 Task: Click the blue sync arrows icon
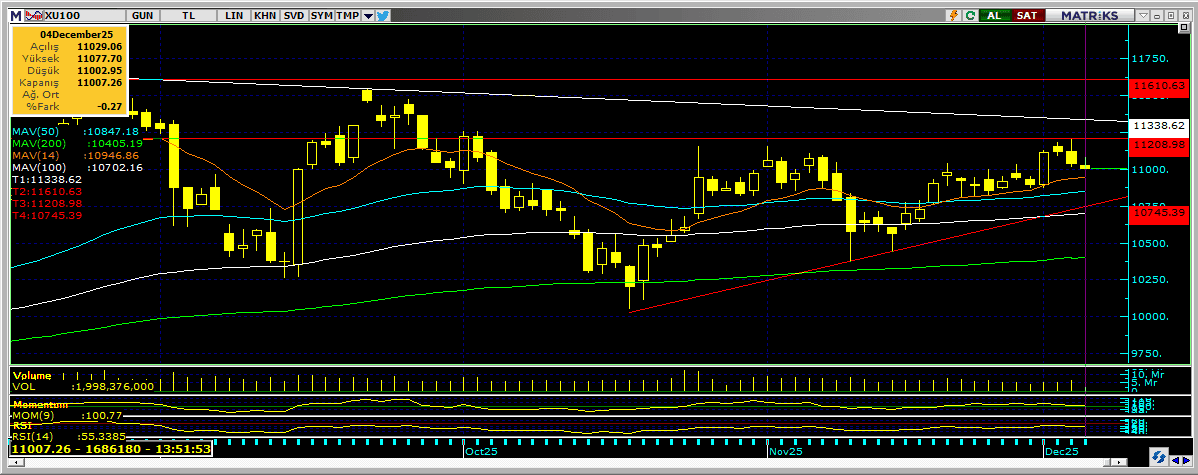[x=969, y=16]
